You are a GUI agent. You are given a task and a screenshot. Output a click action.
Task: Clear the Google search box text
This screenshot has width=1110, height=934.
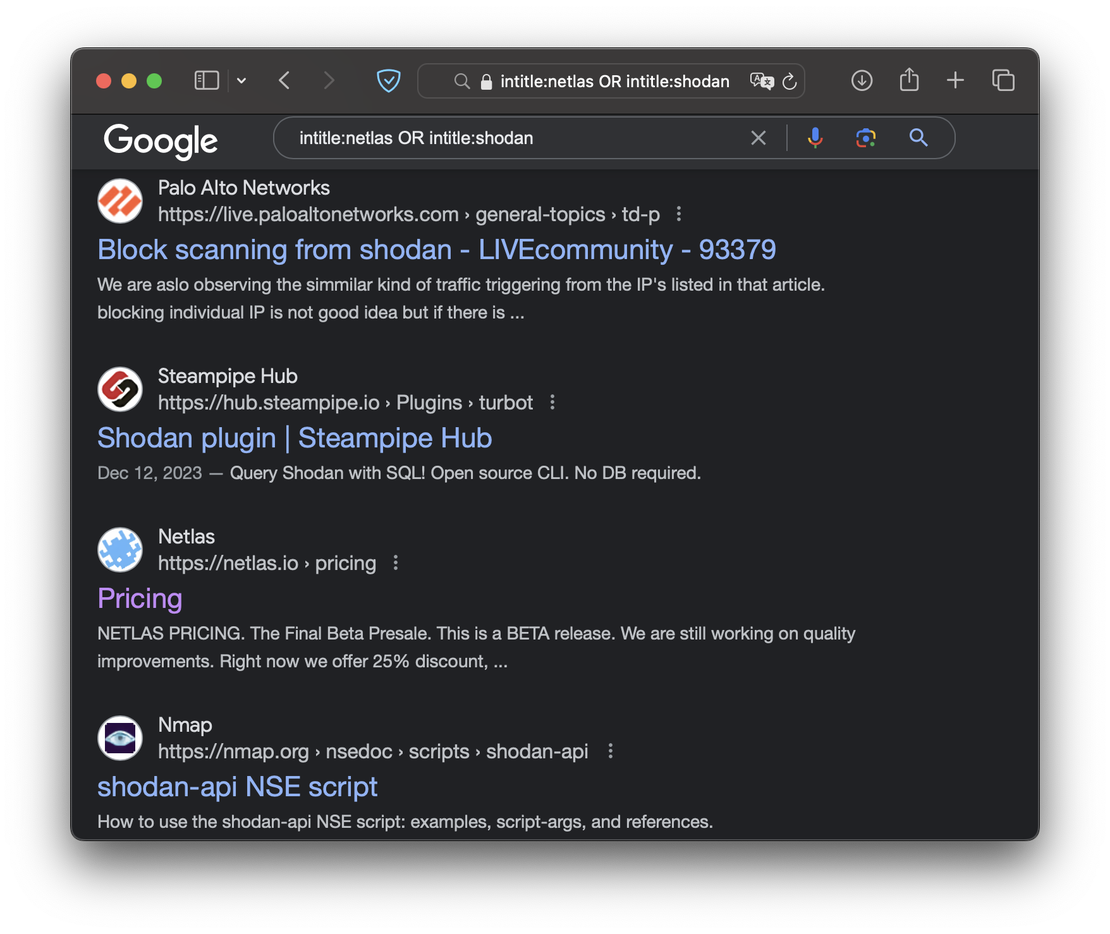coord(758,138)
